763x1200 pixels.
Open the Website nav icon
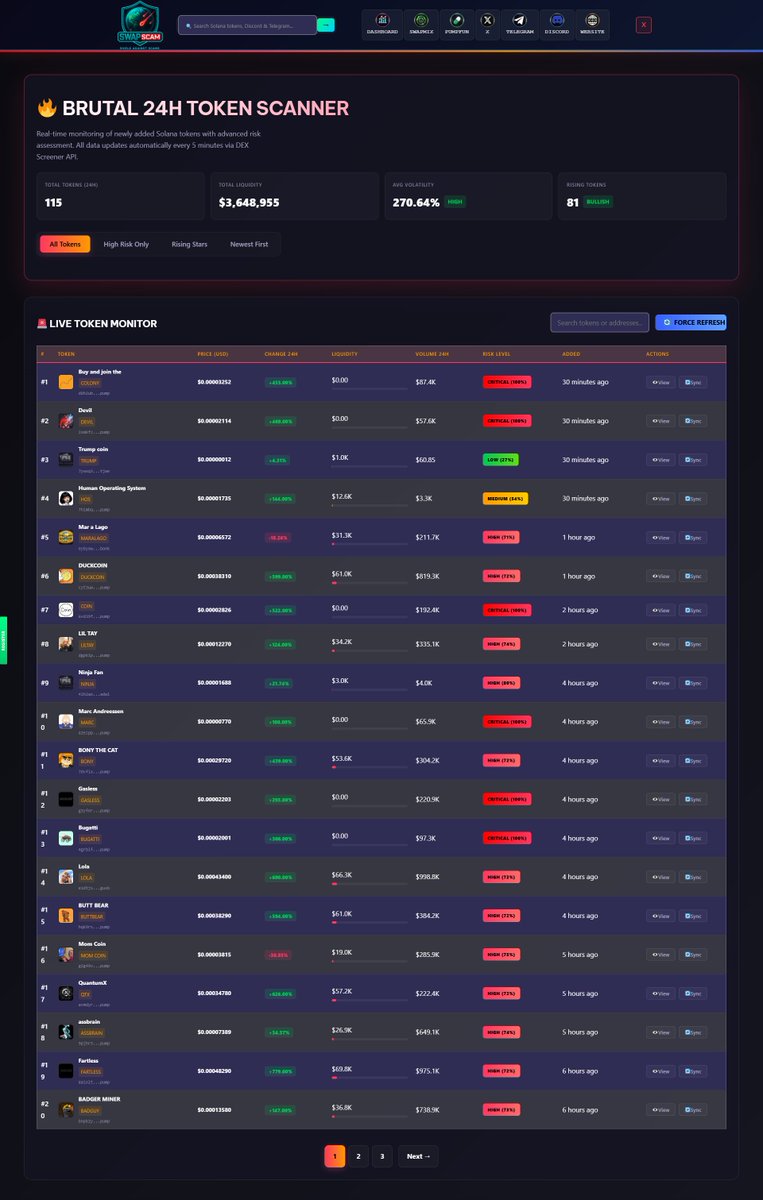[x=594, y=24]
